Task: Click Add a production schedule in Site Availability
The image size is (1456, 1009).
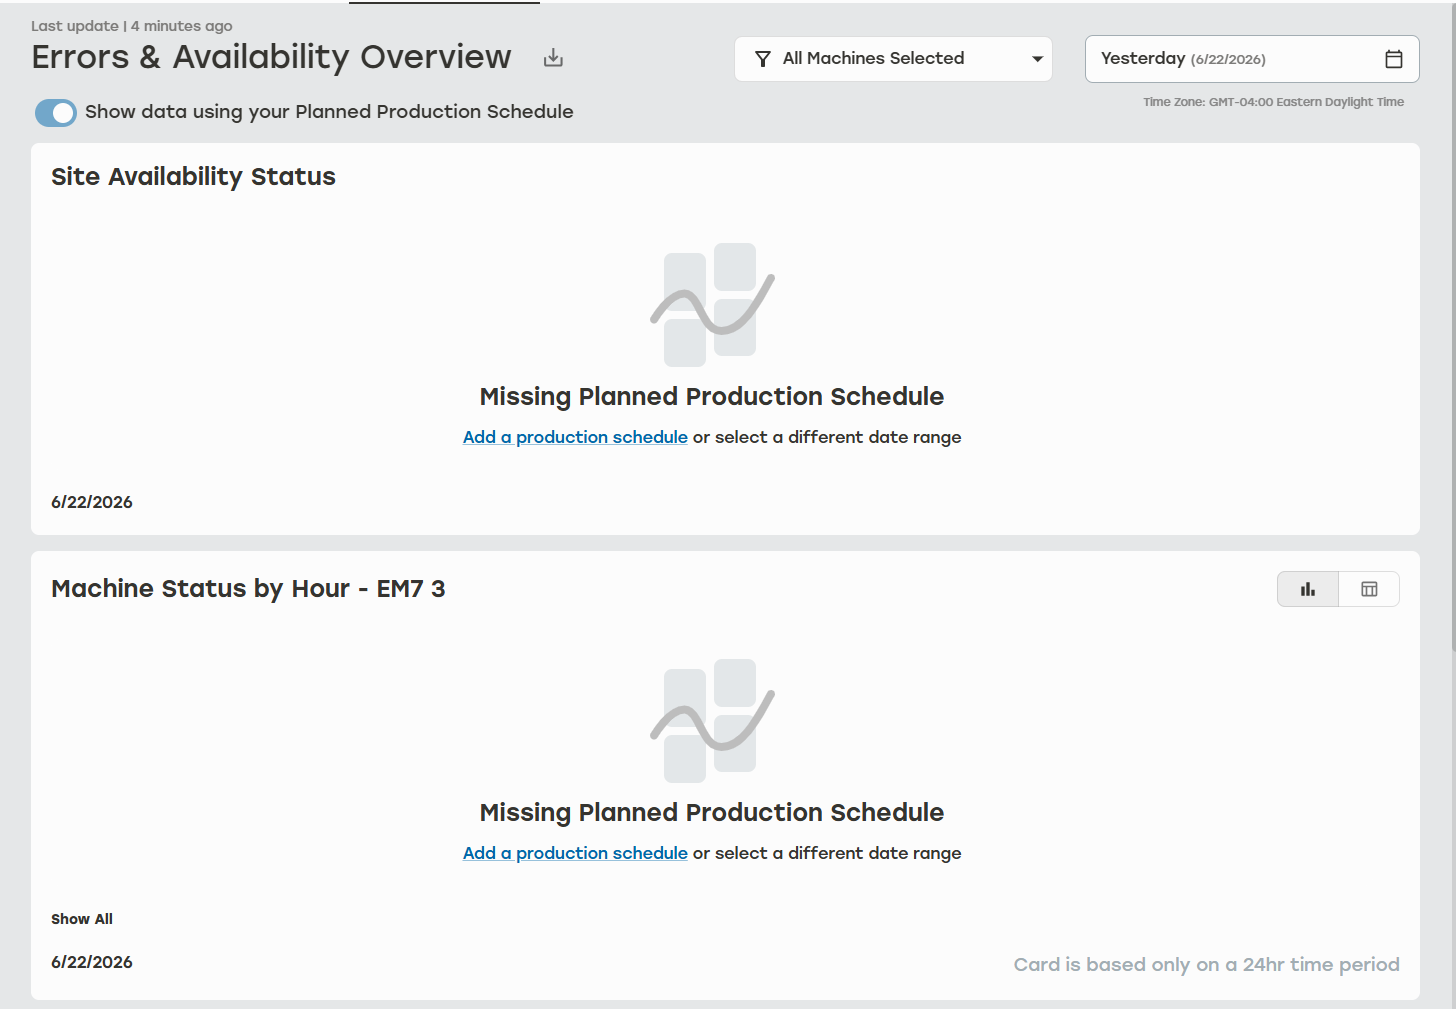Action: [575, 437]
